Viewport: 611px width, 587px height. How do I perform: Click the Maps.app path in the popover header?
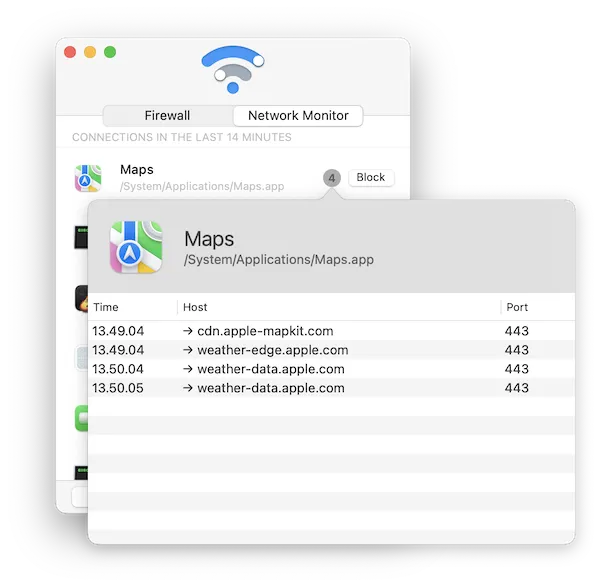pos(279,260)
